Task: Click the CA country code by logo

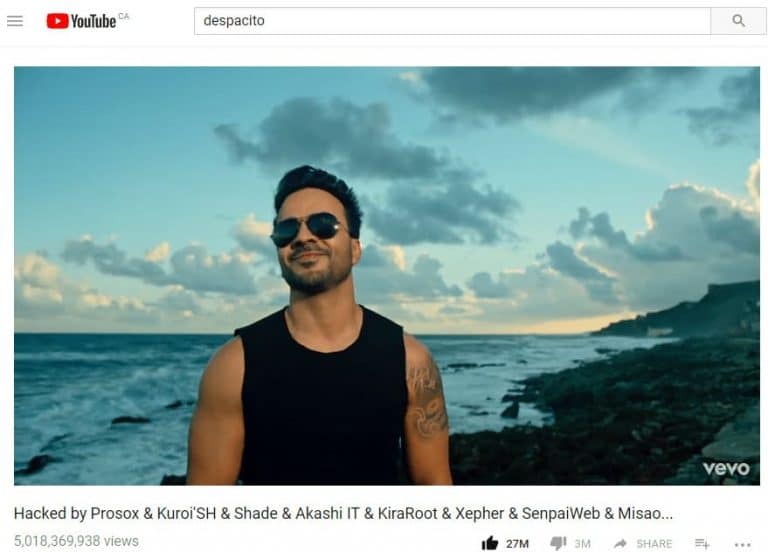Action: point(124,16)
